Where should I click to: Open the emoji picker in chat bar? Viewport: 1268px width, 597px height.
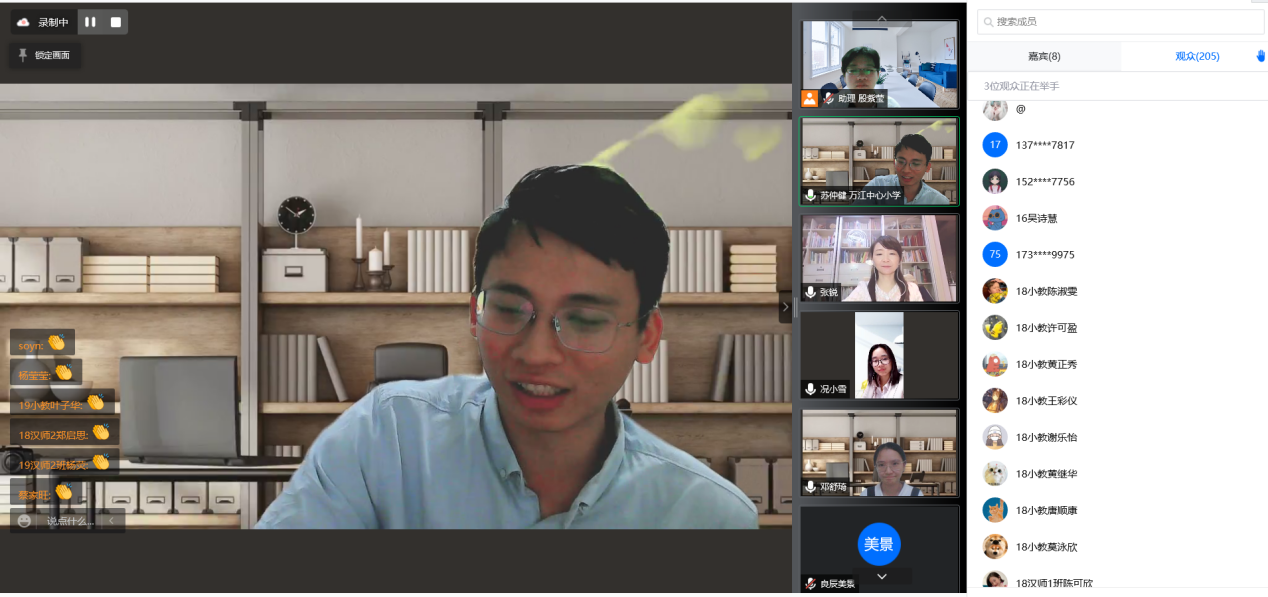point(24,521)
